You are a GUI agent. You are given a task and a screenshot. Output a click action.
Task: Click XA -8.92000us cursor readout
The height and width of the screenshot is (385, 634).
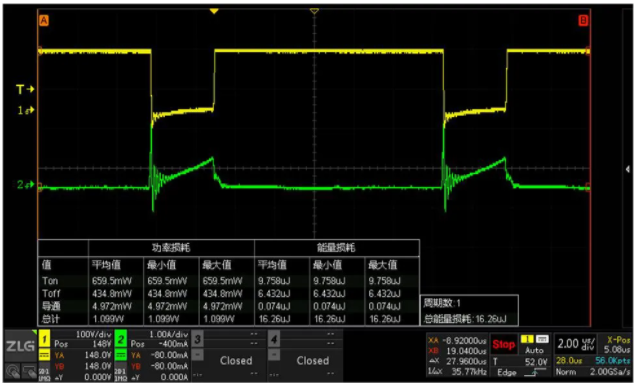pos(458,340)
